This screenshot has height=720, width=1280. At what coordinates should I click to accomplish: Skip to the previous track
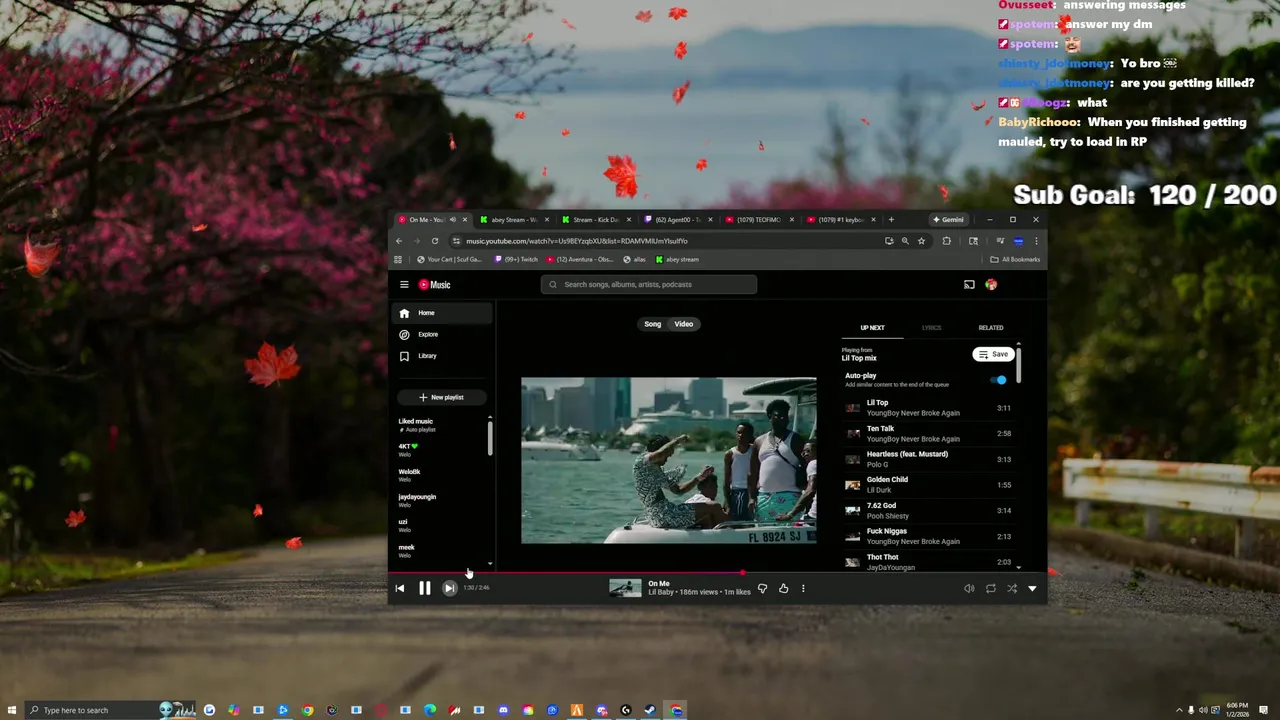[x=400, y=588]
